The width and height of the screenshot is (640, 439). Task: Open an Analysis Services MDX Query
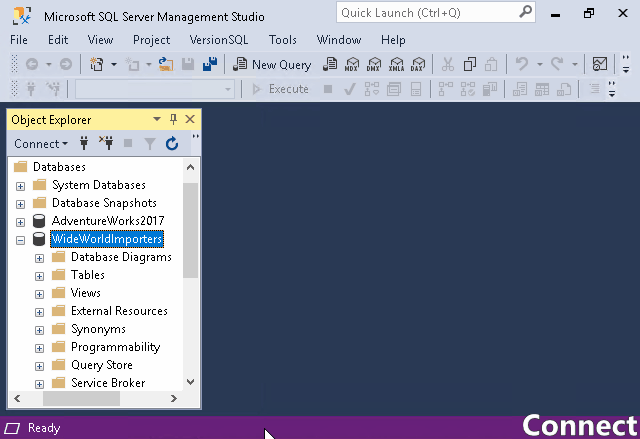pos(352,64)
